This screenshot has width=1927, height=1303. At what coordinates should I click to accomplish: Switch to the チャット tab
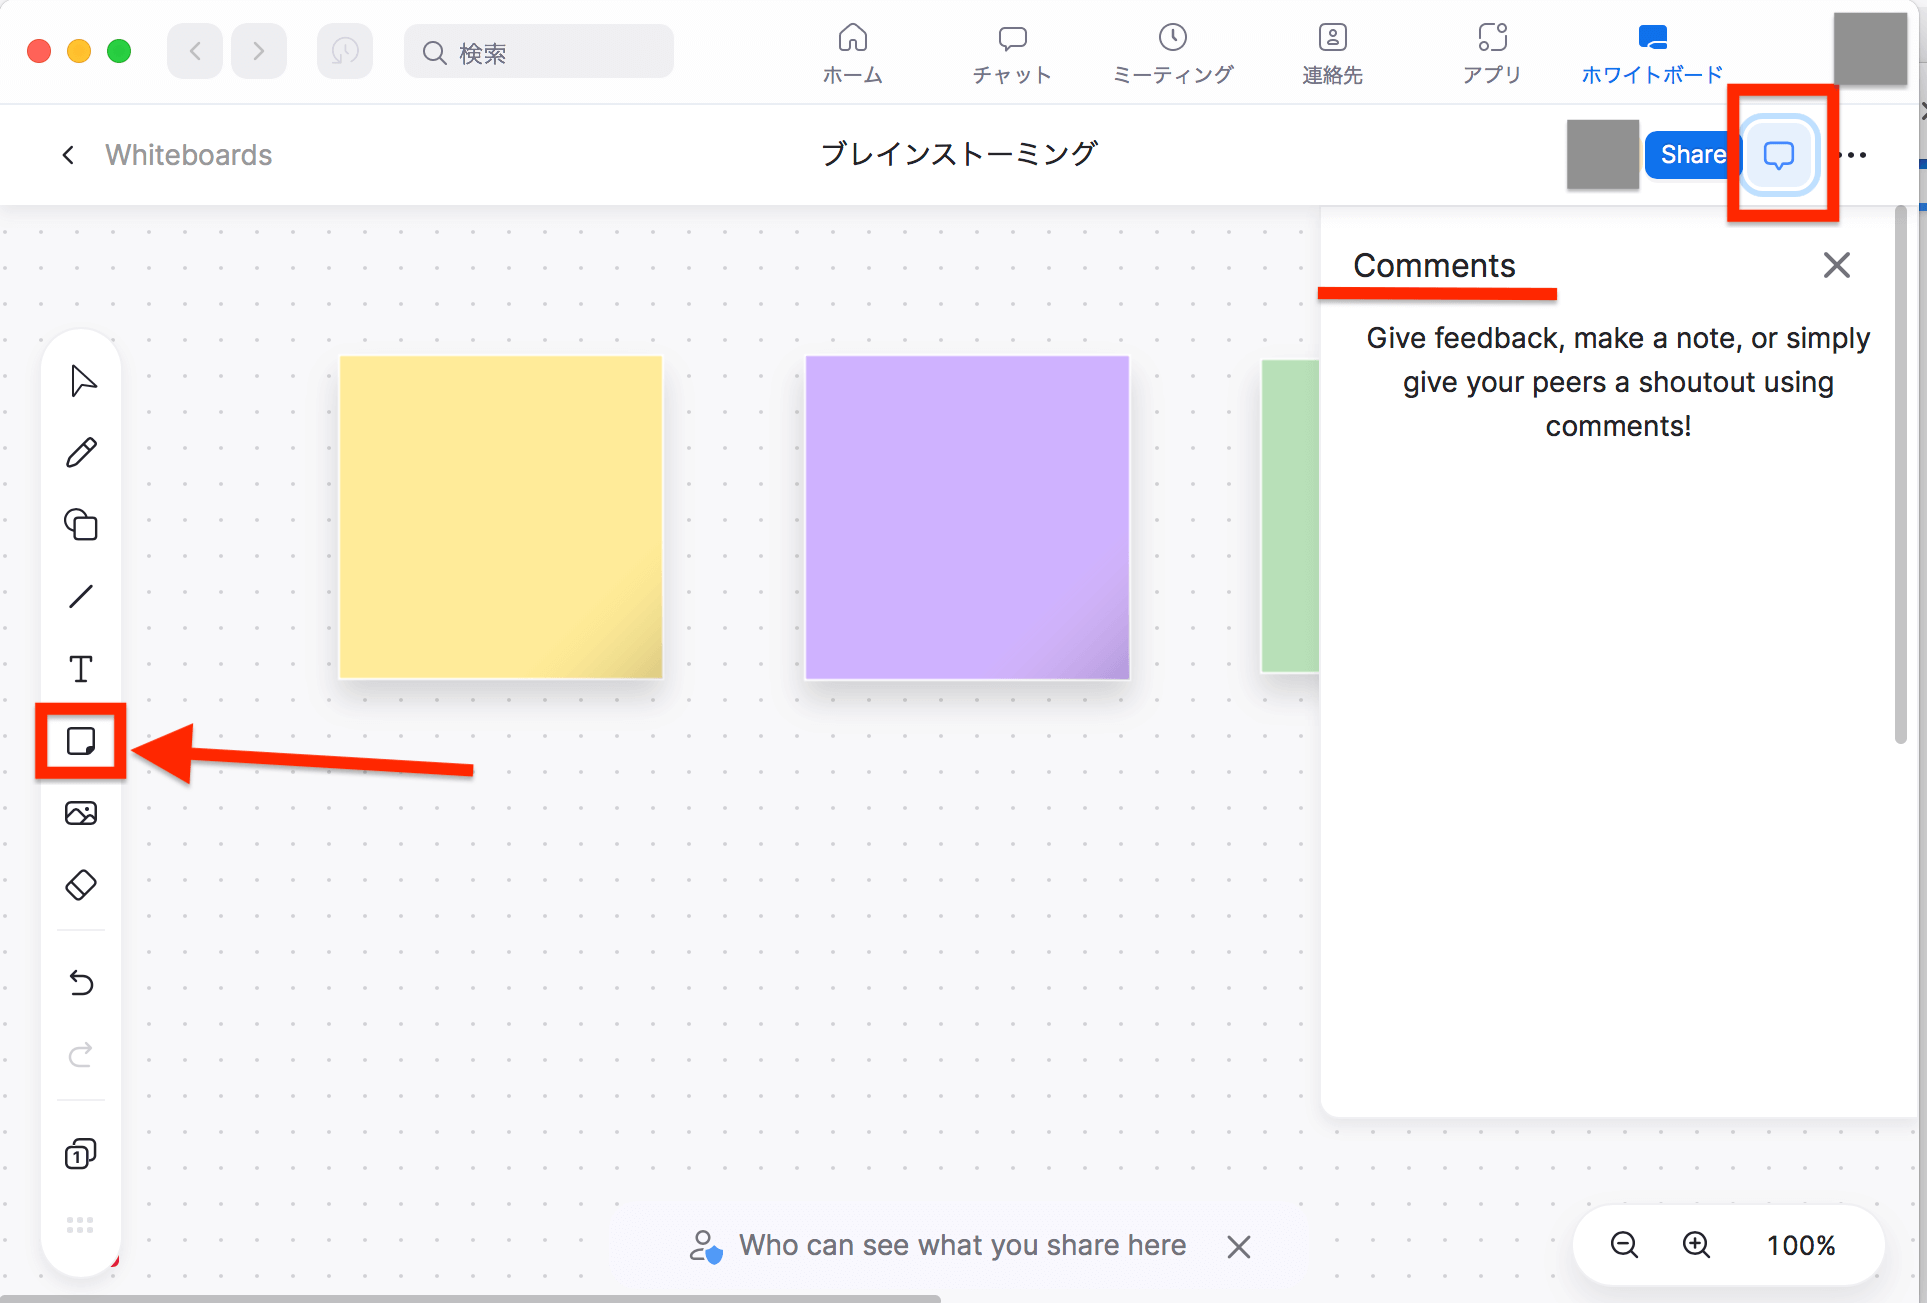1012,52
